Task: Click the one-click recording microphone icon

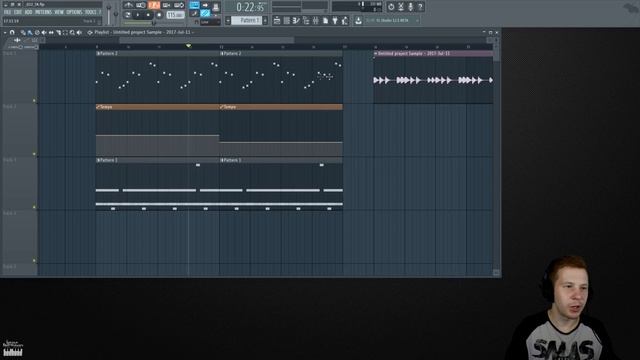Action: 411,7
